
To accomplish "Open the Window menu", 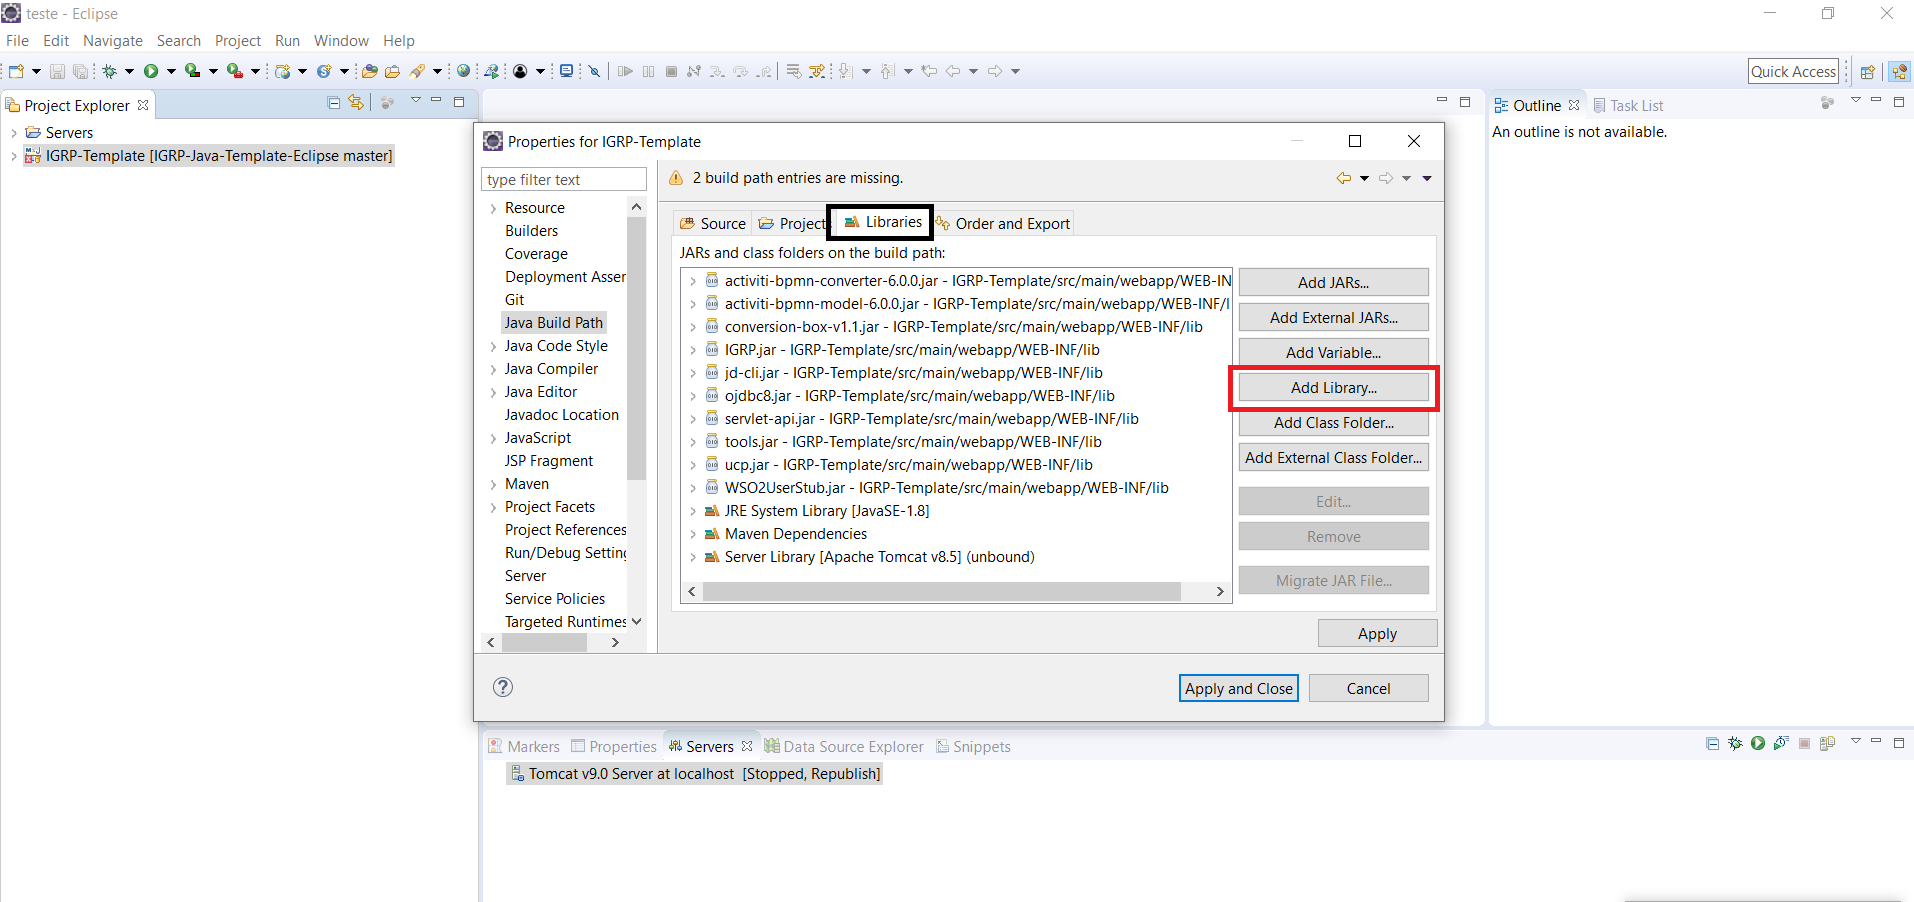I will coord(341,41).
